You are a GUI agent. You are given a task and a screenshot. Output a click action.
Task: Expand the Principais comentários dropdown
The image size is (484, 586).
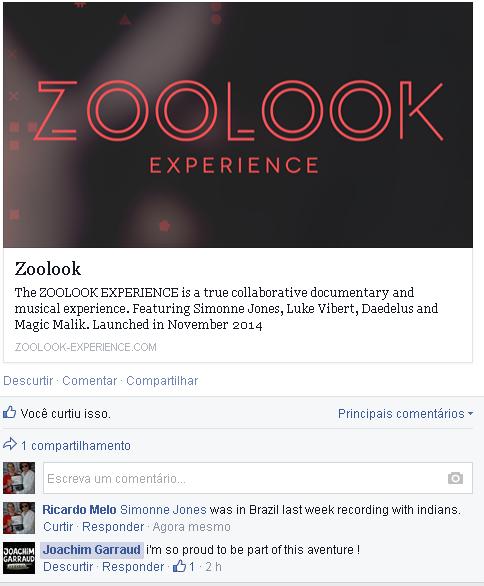click(405, 413)
